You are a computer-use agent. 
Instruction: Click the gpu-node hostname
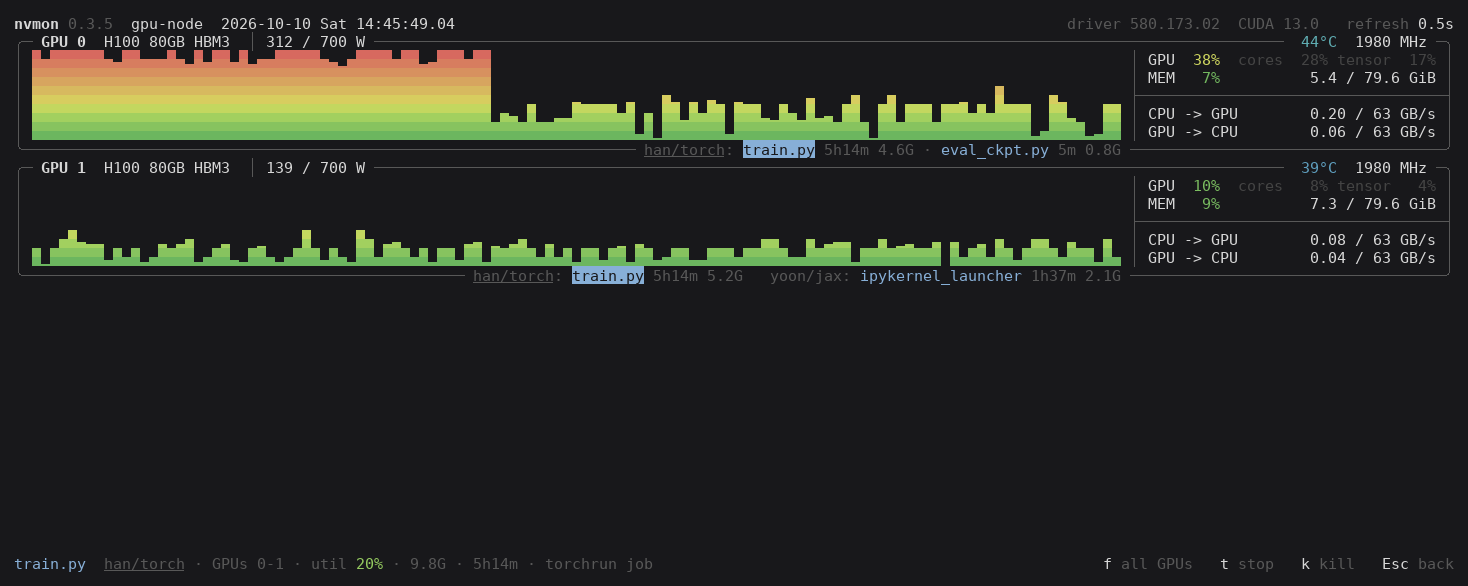167,24
